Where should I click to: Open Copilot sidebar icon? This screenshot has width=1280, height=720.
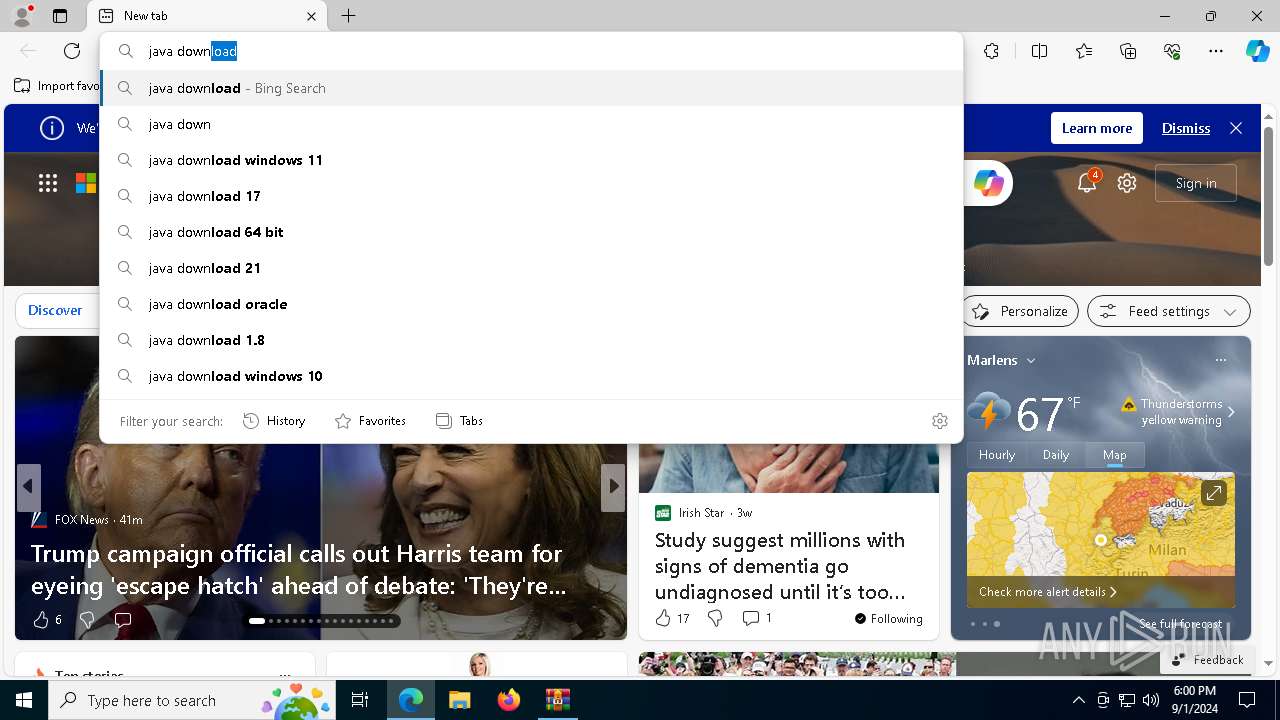(1257, 51)
